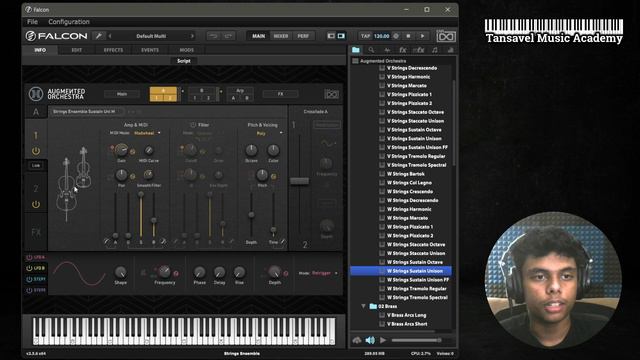The image size is (640, 360).
Task: Click the violin and cello illustration
Action: pyautogui.click(x=75, y=184)
